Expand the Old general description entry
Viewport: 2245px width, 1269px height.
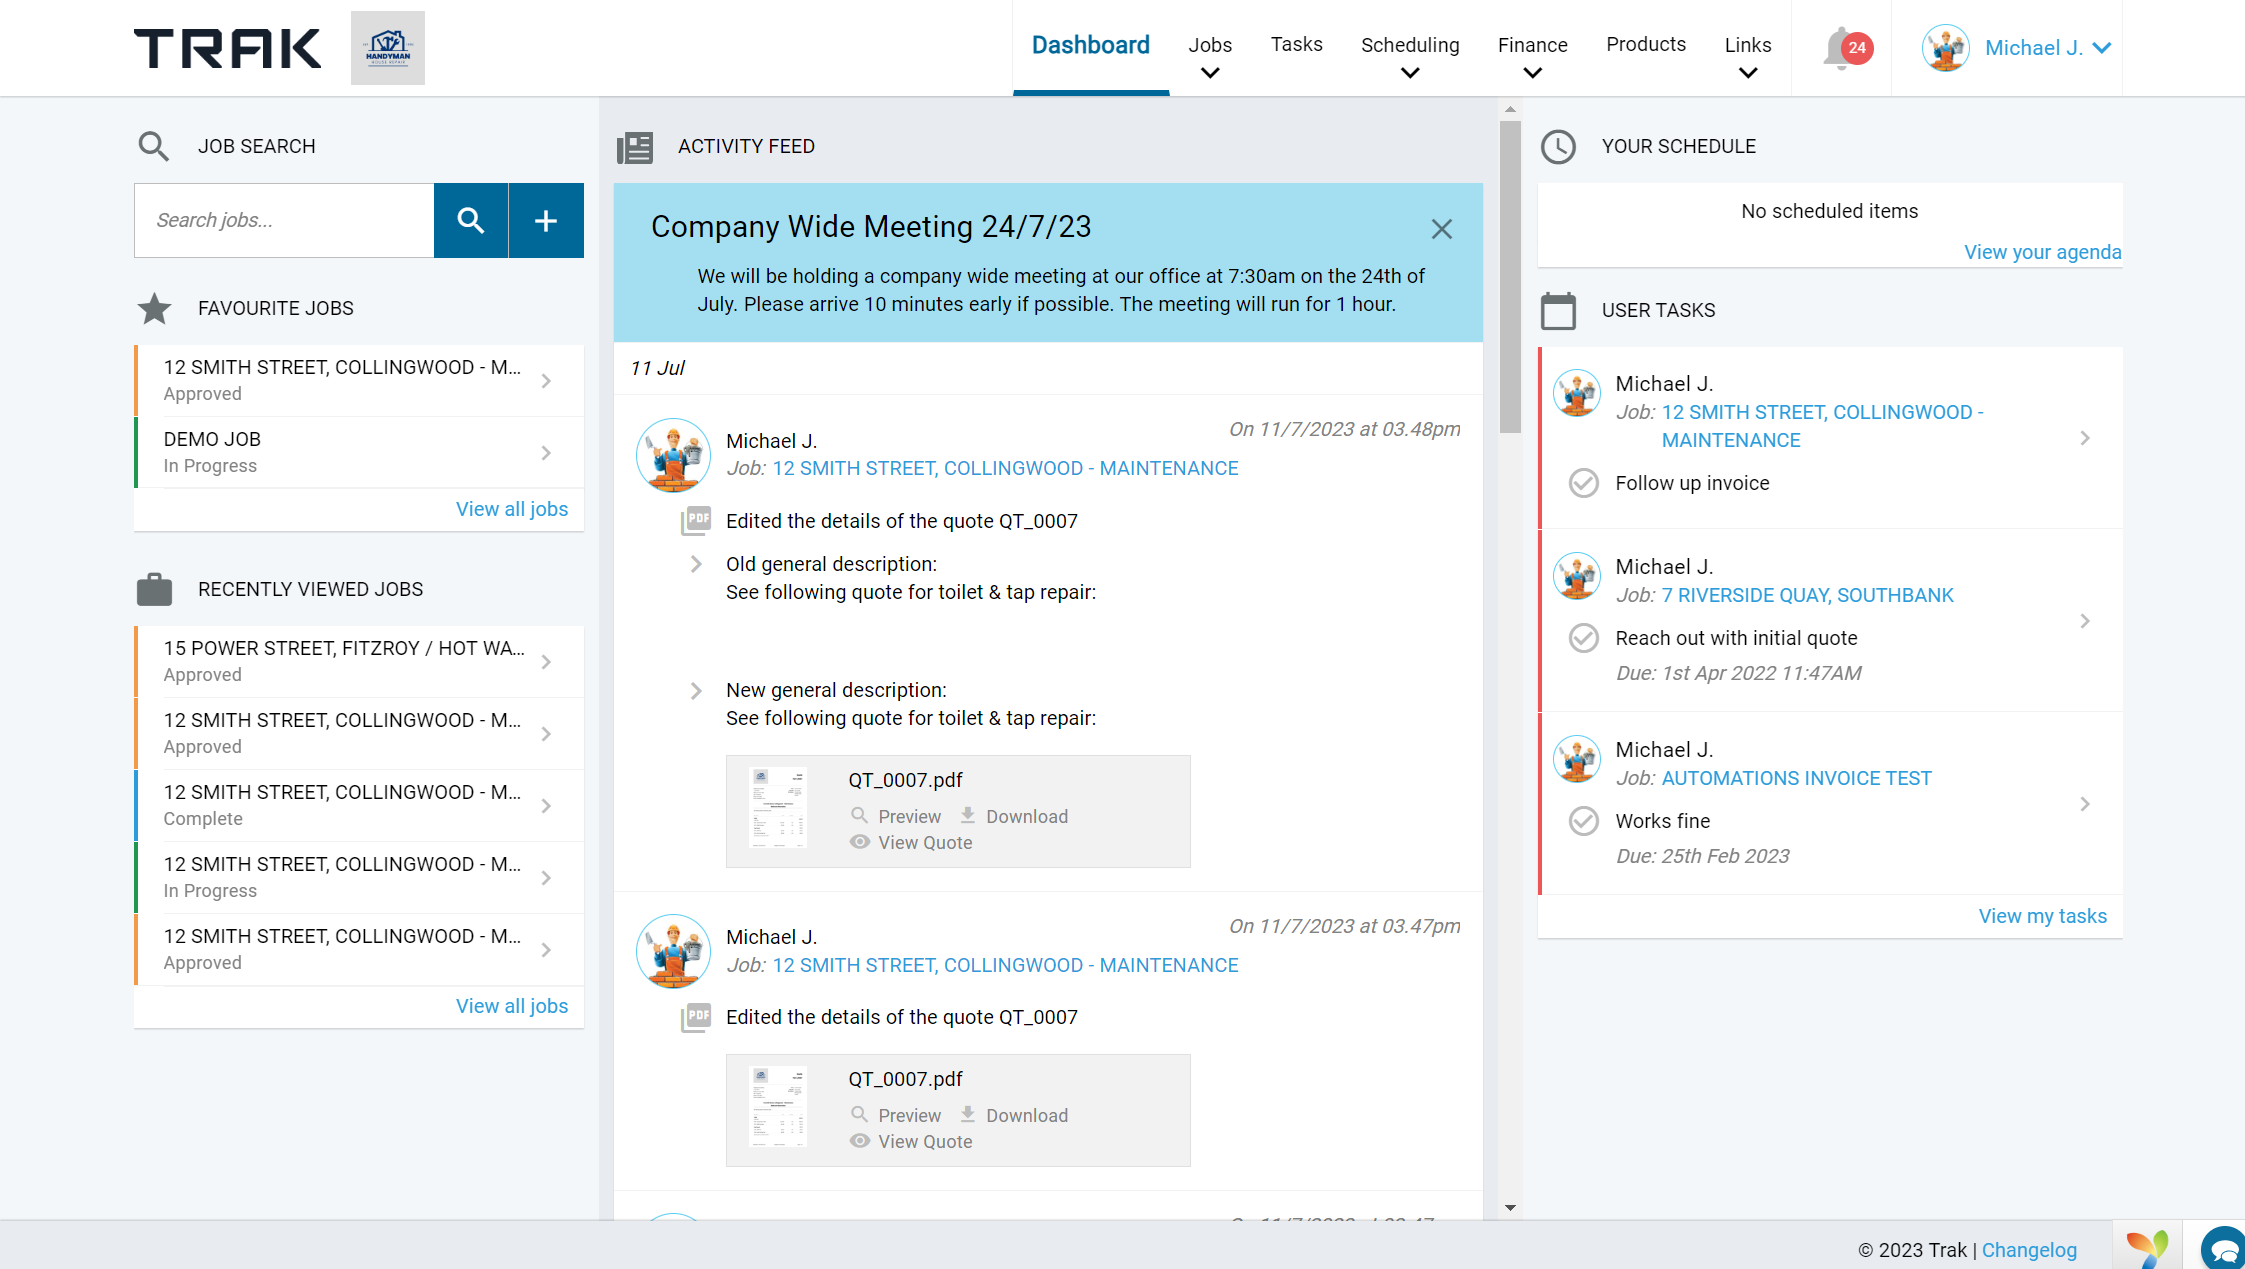pyautogui.click(x=695, y=563)
